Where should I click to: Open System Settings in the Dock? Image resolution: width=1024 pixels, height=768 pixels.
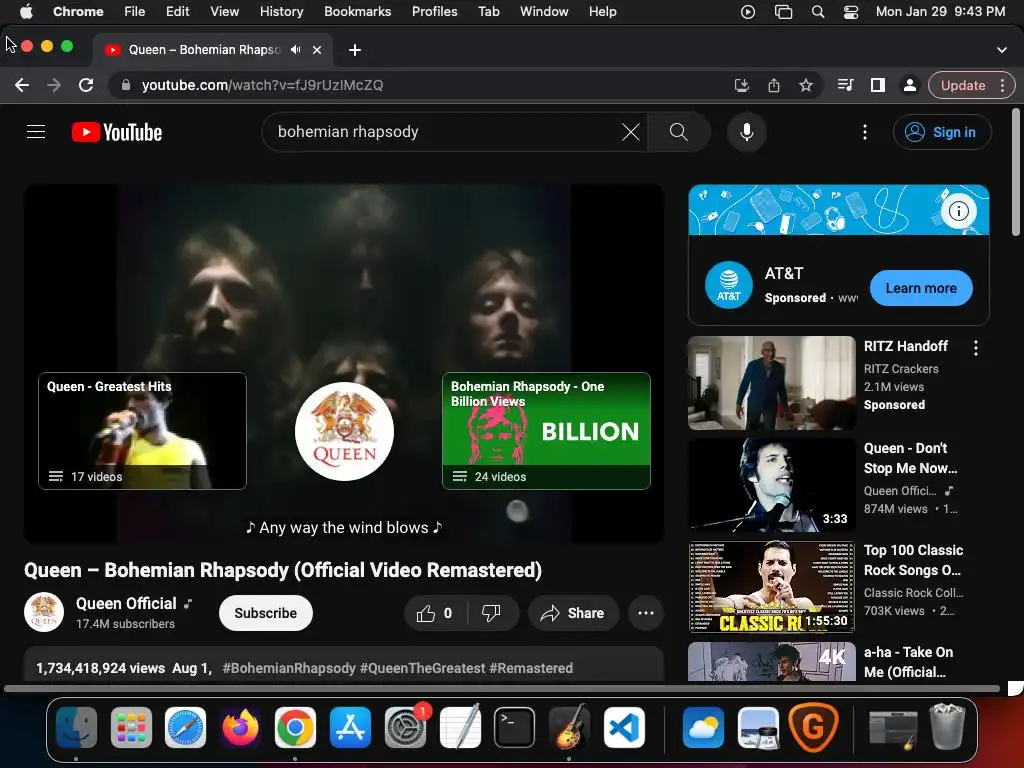pyautogui.click(x=405, y=727)
